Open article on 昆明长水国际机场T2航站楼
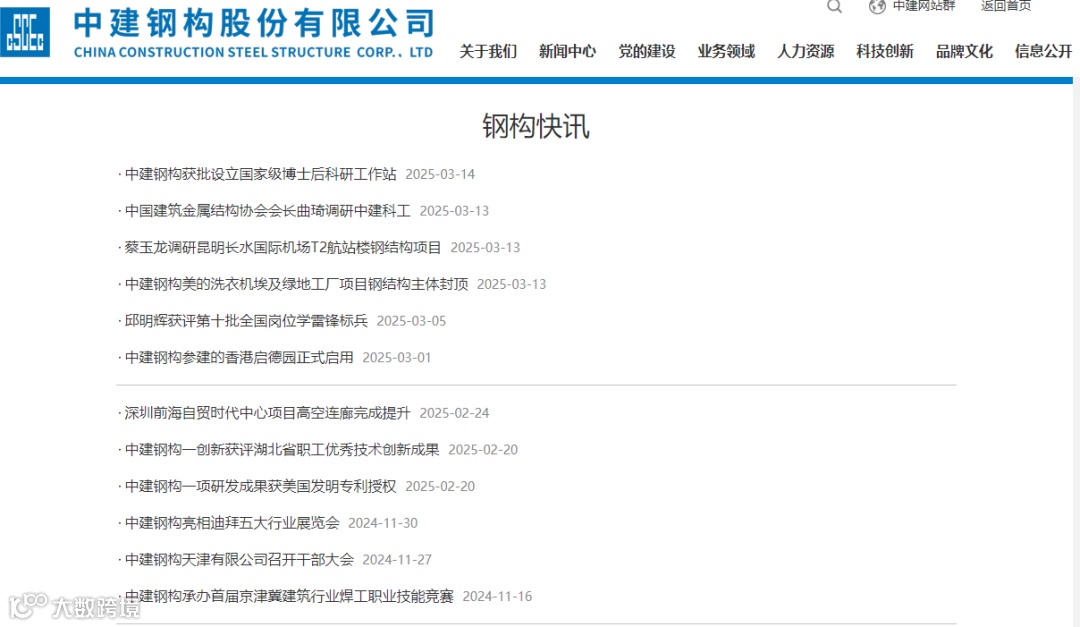 coord(282,247)
